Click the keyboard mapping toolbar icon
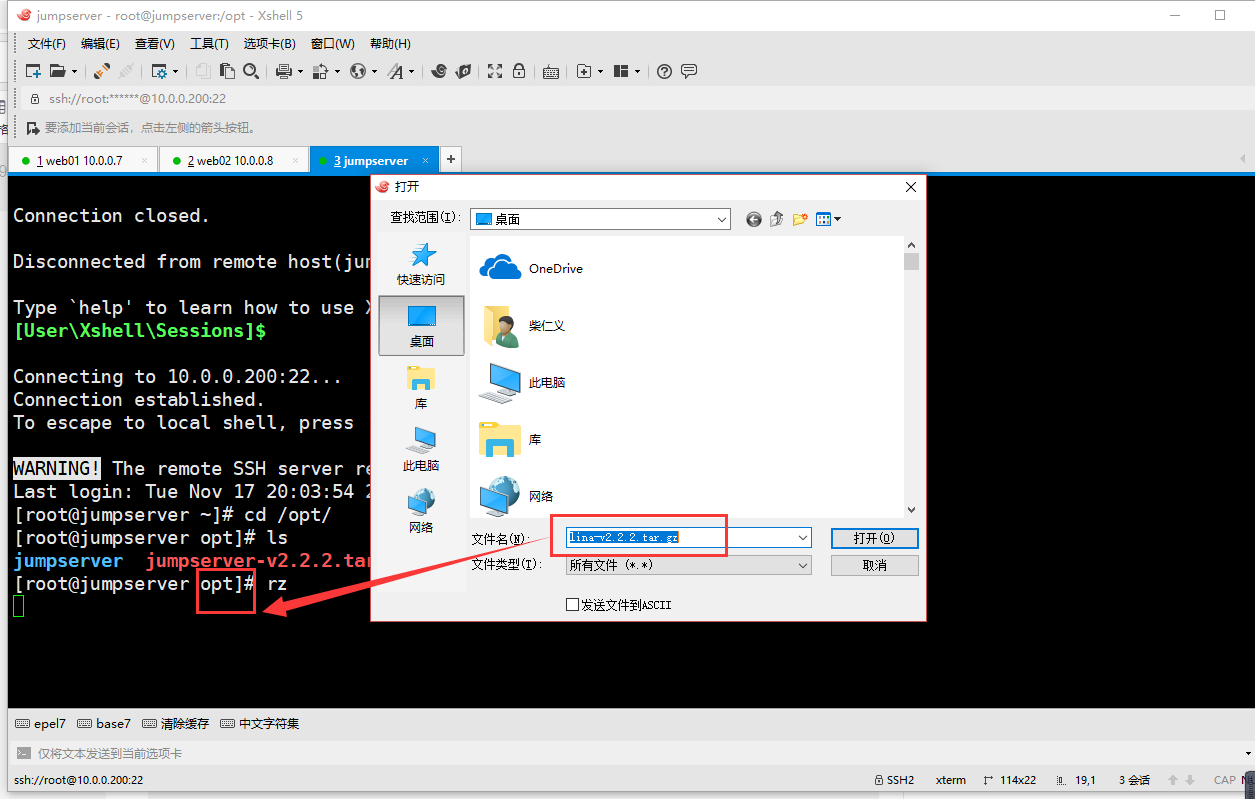The width and height of the screenshot is (1255, 799). (x=551, y=71)
